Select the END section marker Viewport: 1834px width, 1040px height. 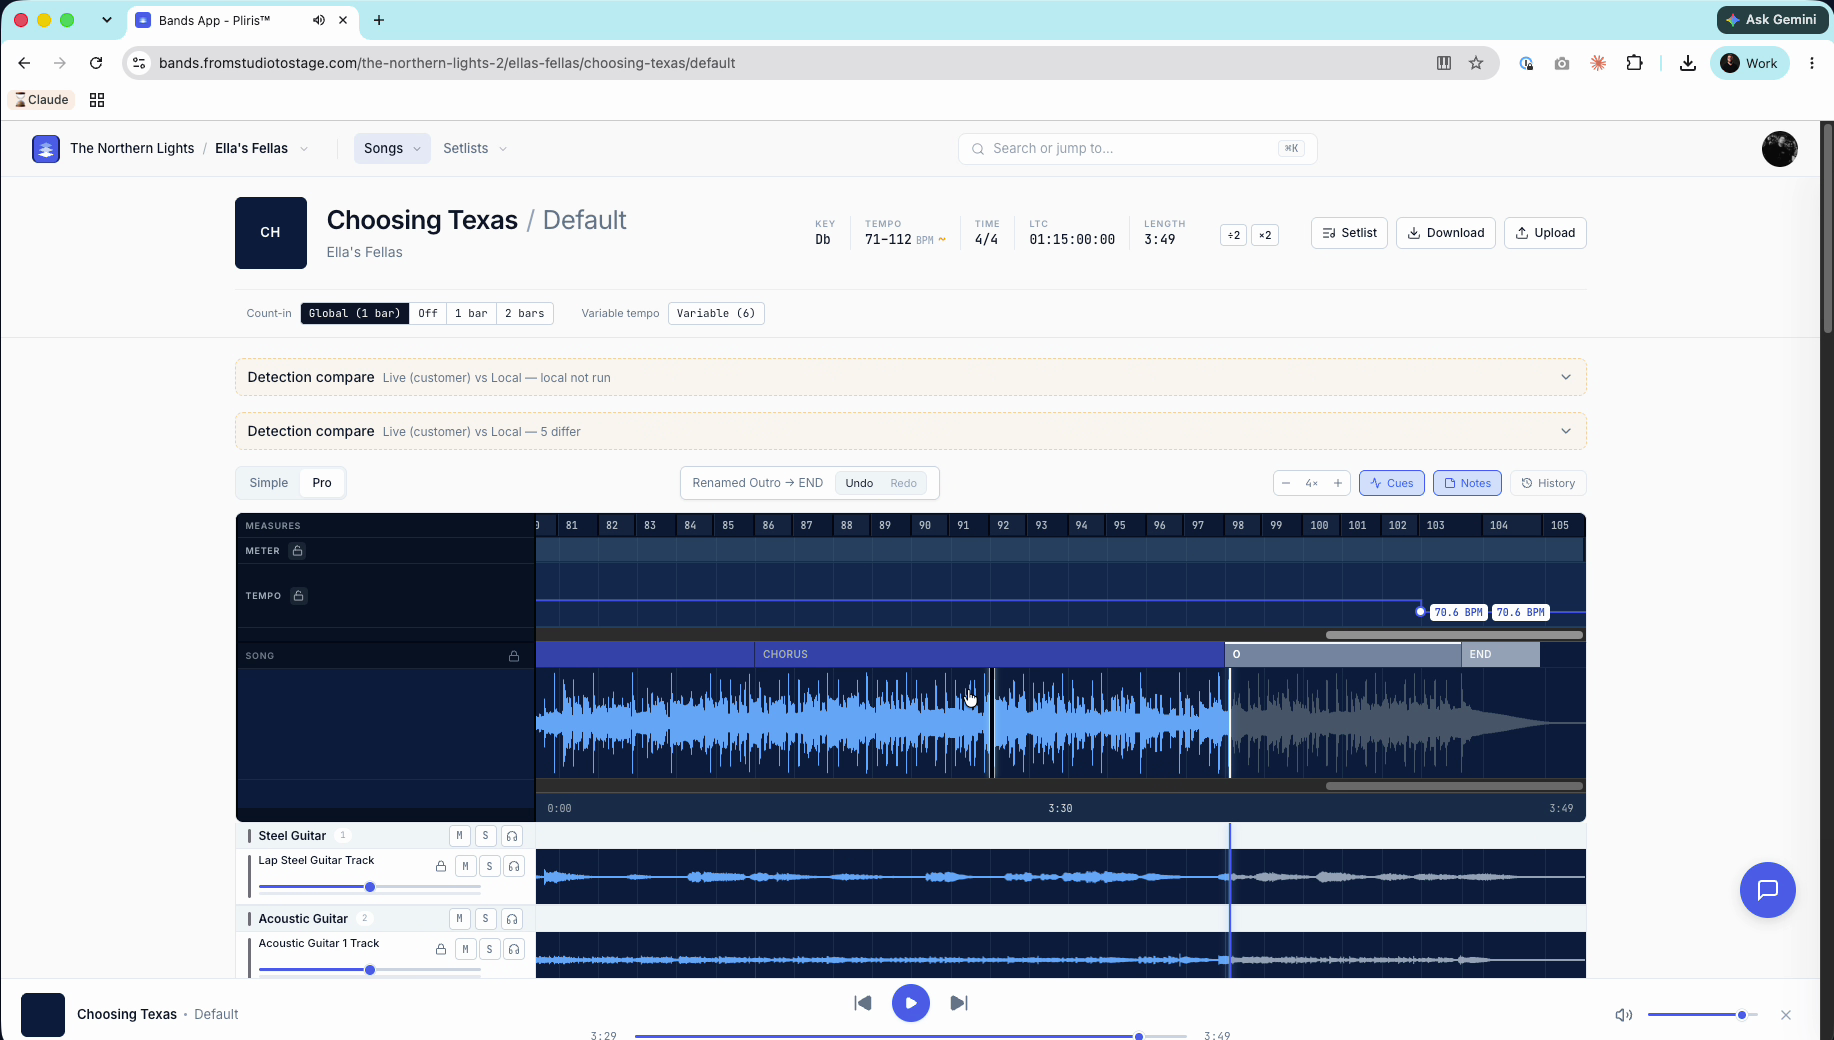pos(1500,654)
